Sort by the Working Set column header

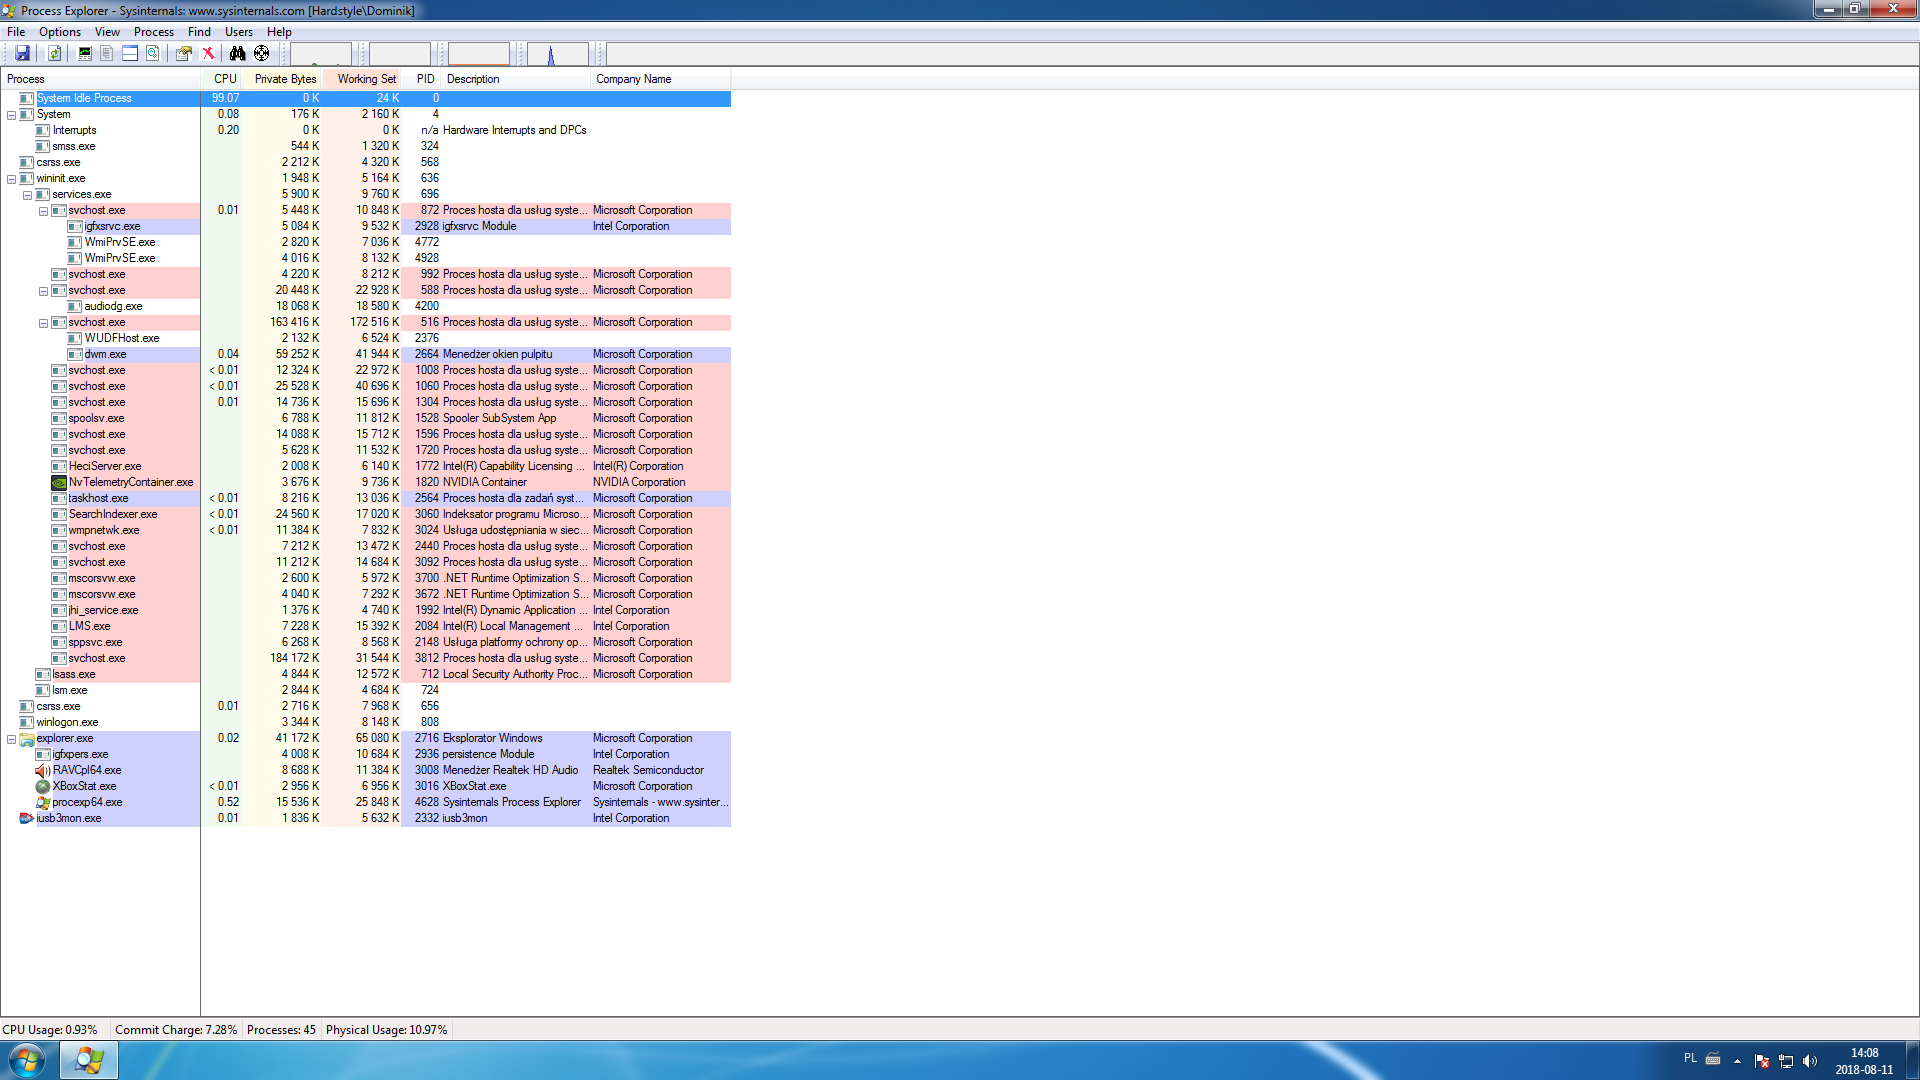pos(363,79)
